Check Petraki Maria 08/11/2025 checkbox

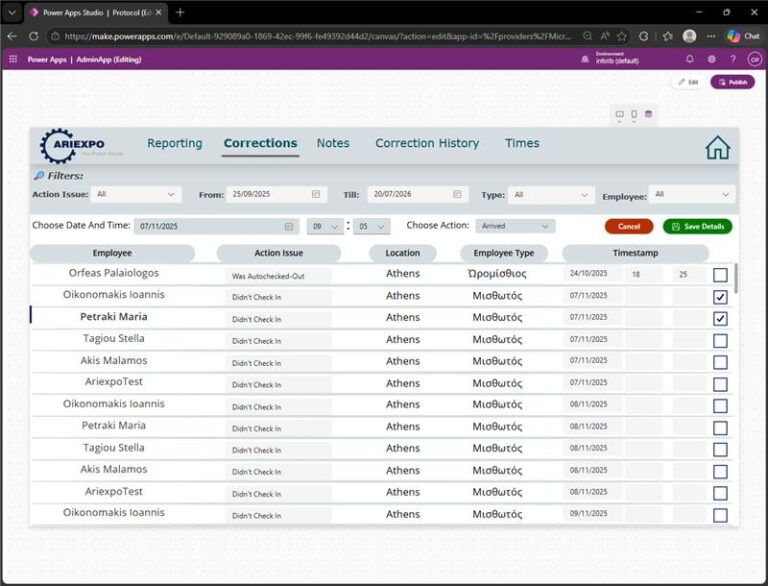pyautogui.click(x=720, y=428)
